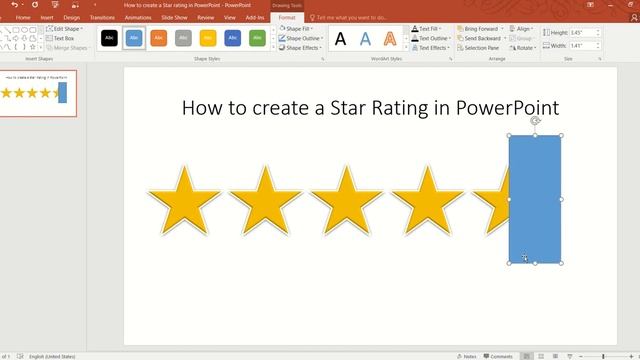This screenshot has width=640, height=360.
Task: Apply the black shape style
Action: coord(109,38)
